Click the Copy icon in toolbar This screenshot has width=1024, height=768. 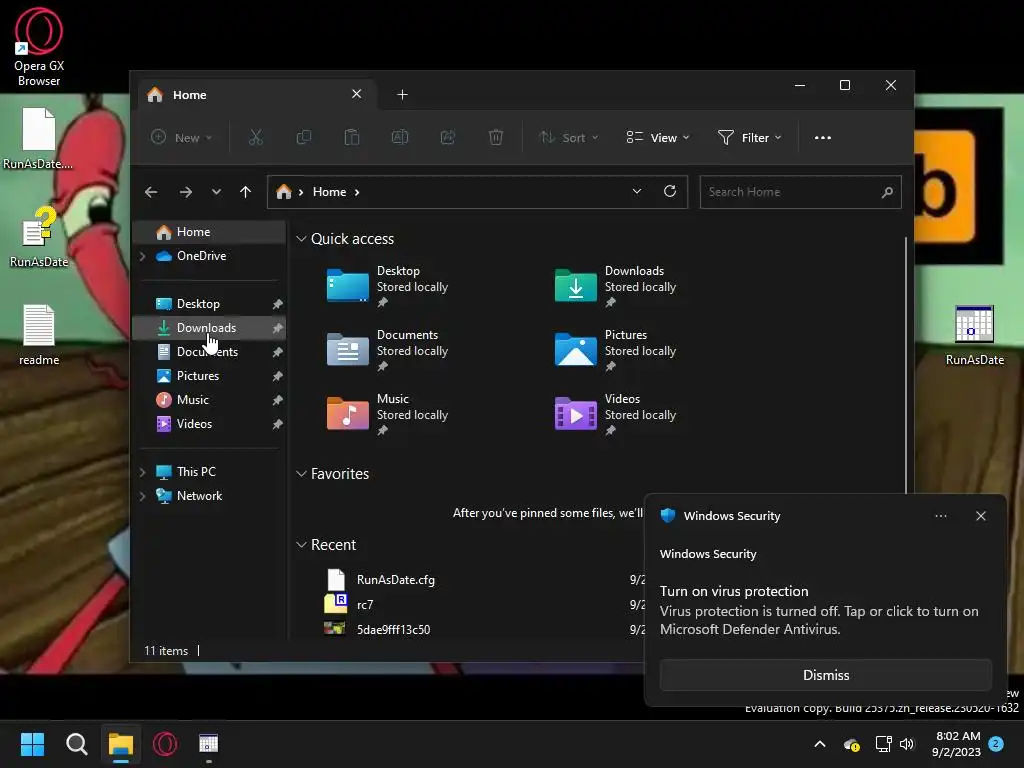pos(304,137)
